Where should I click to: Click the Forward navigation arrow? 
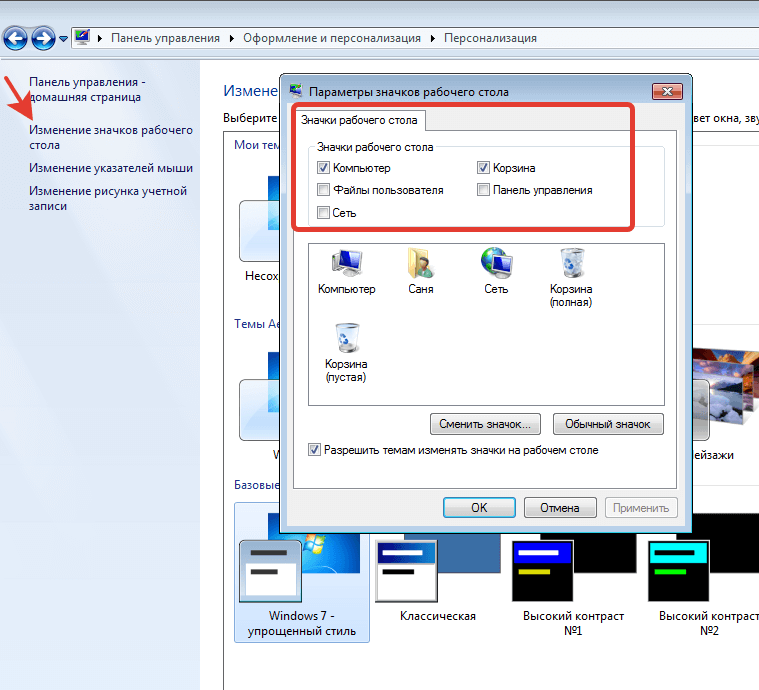(43, 39)
